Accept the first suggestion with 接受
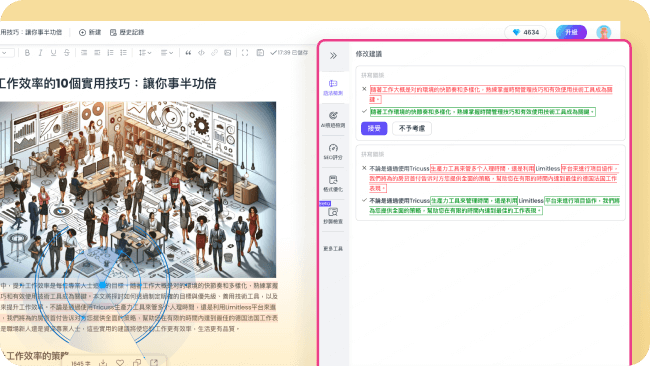Screen dimensions: 650x366 (x=374, y=128)
